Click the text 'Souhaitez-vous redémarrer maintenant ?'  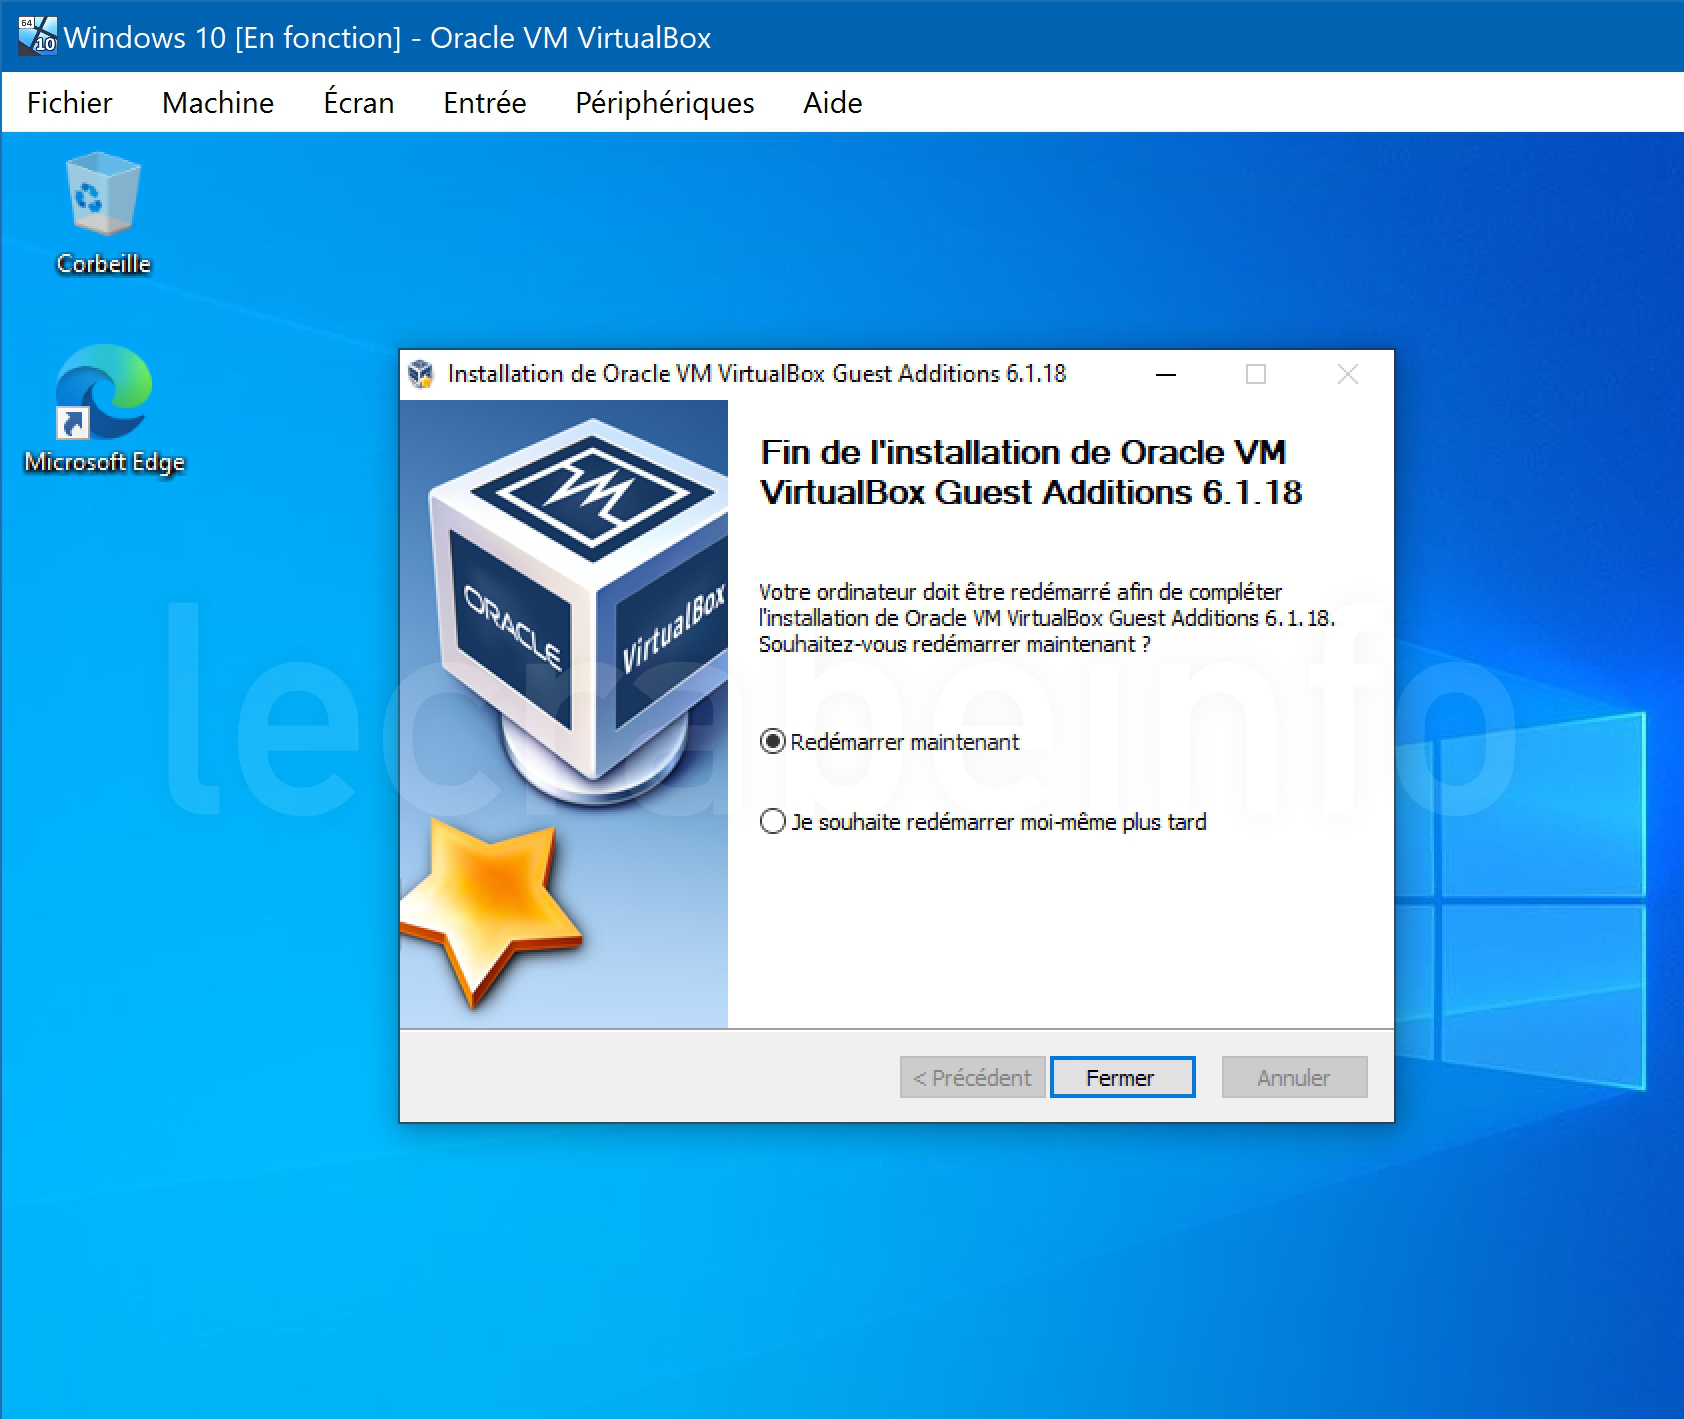955,644
